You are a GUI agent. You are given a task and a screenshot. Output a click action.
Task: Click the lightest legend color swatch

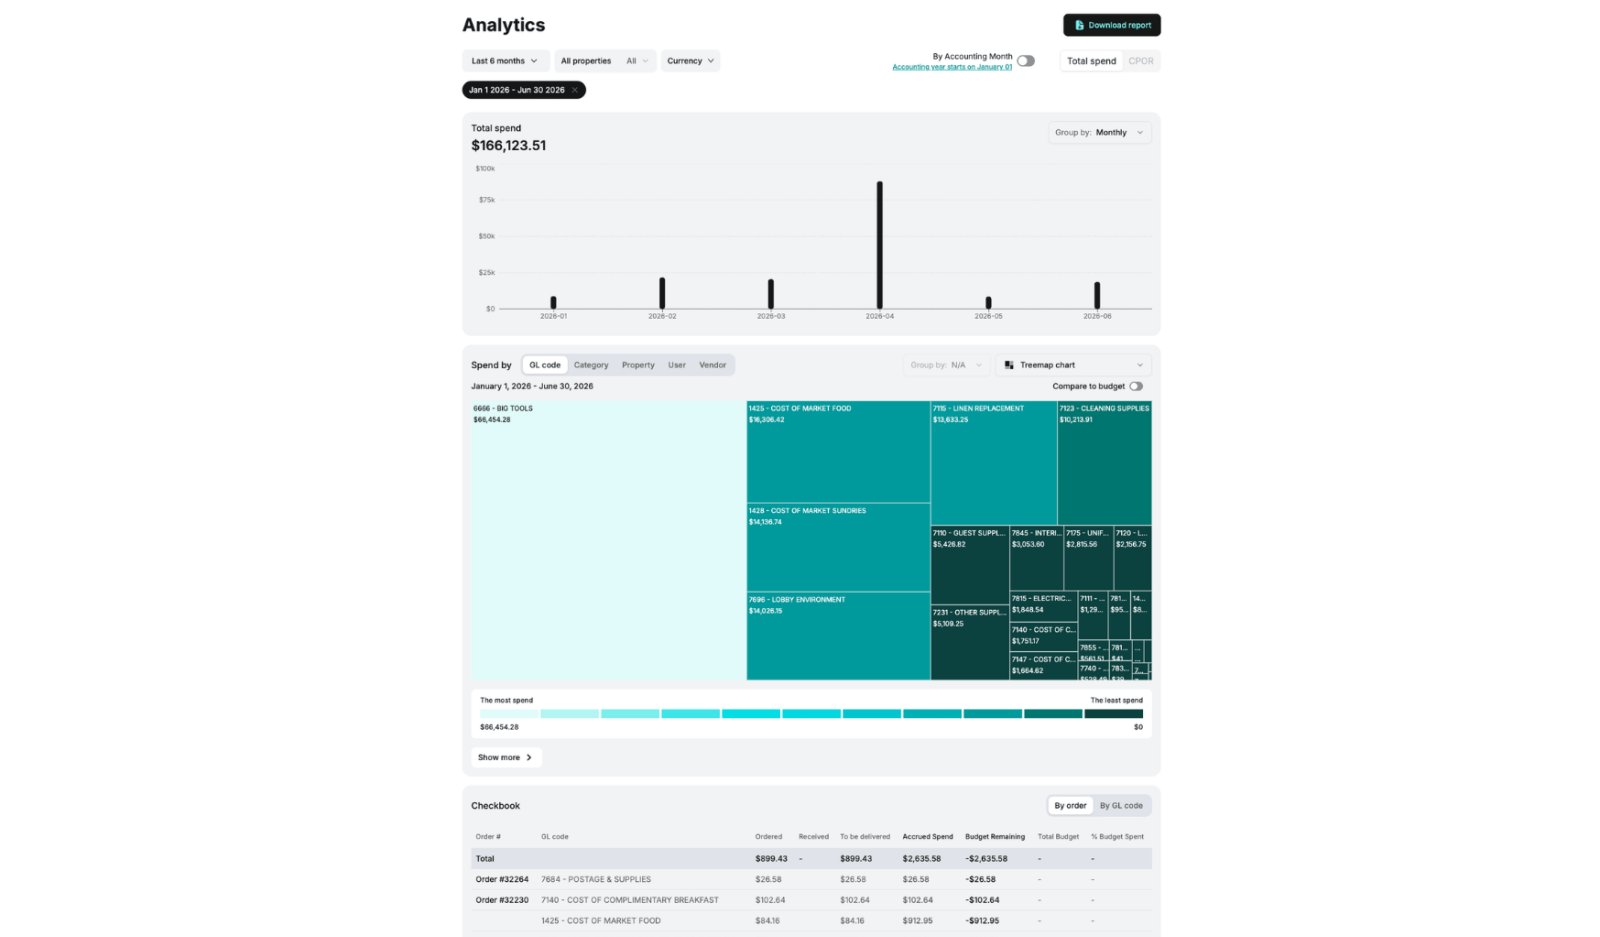point(510,714)
